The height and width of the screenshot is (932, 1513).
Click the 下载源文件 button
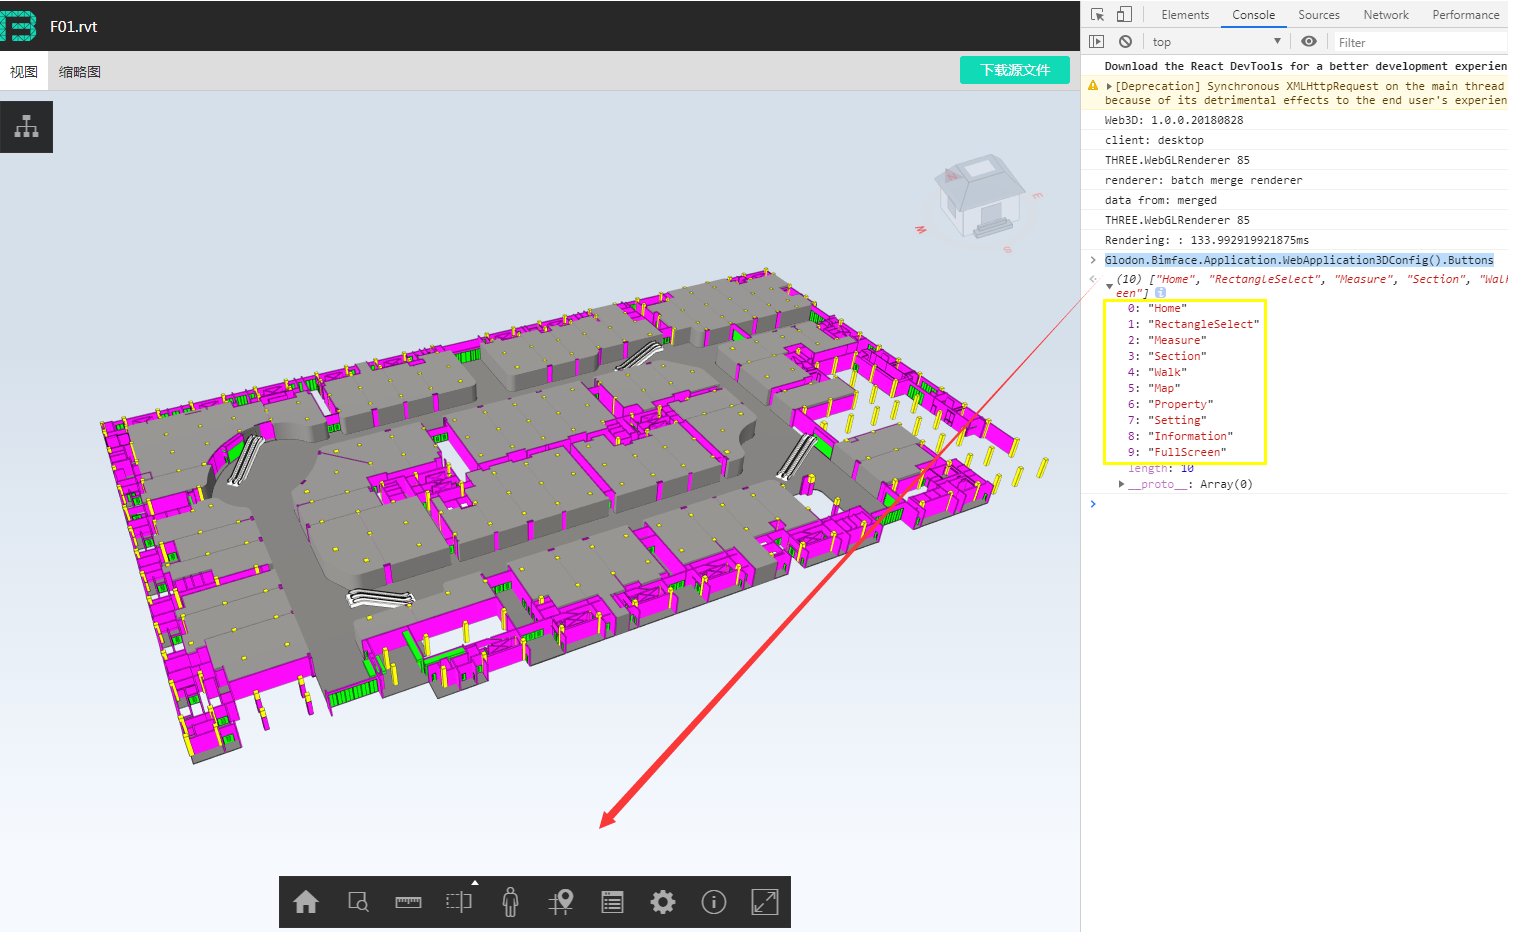point(1014,70)
